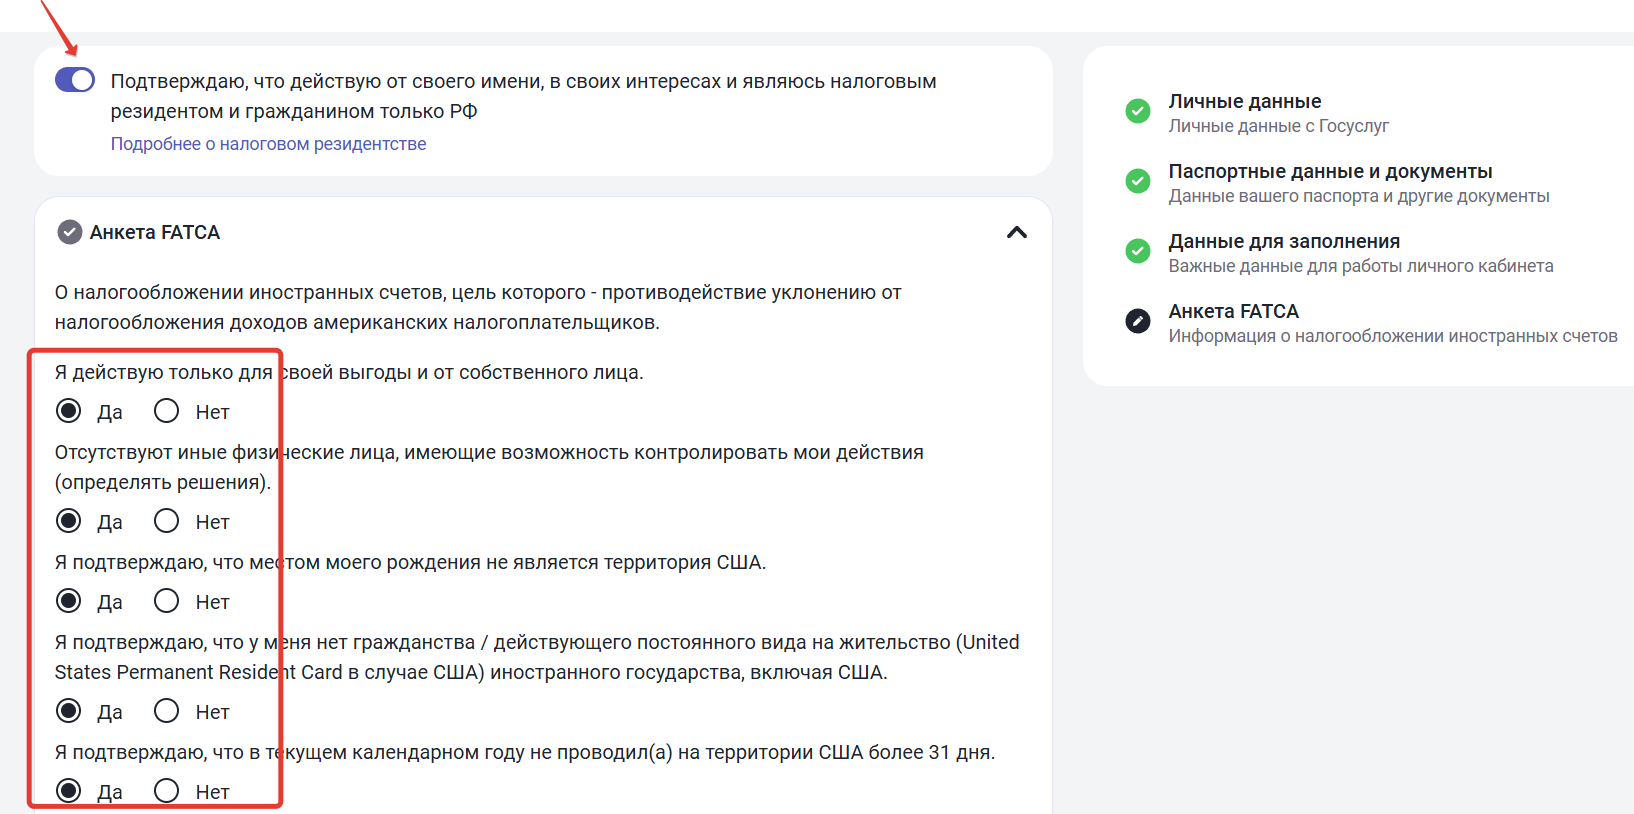Click the gray checkmark icon beside Анкета FATCA heading

tap(70, 232)
